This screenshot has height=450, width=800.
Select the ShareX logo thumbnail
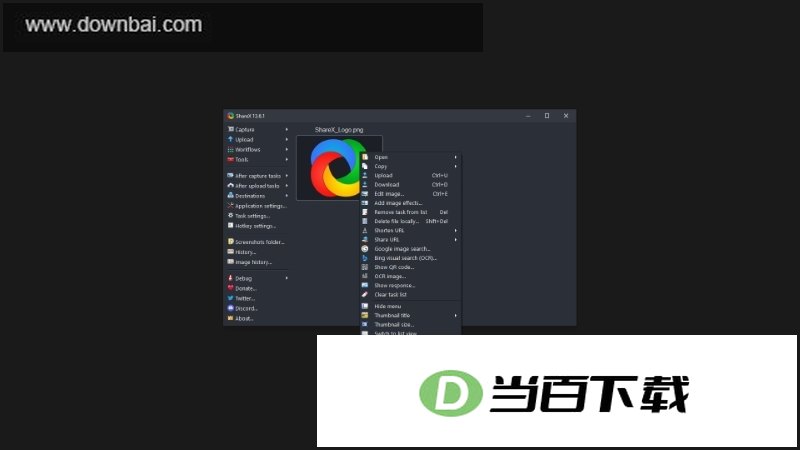(339, 168)
